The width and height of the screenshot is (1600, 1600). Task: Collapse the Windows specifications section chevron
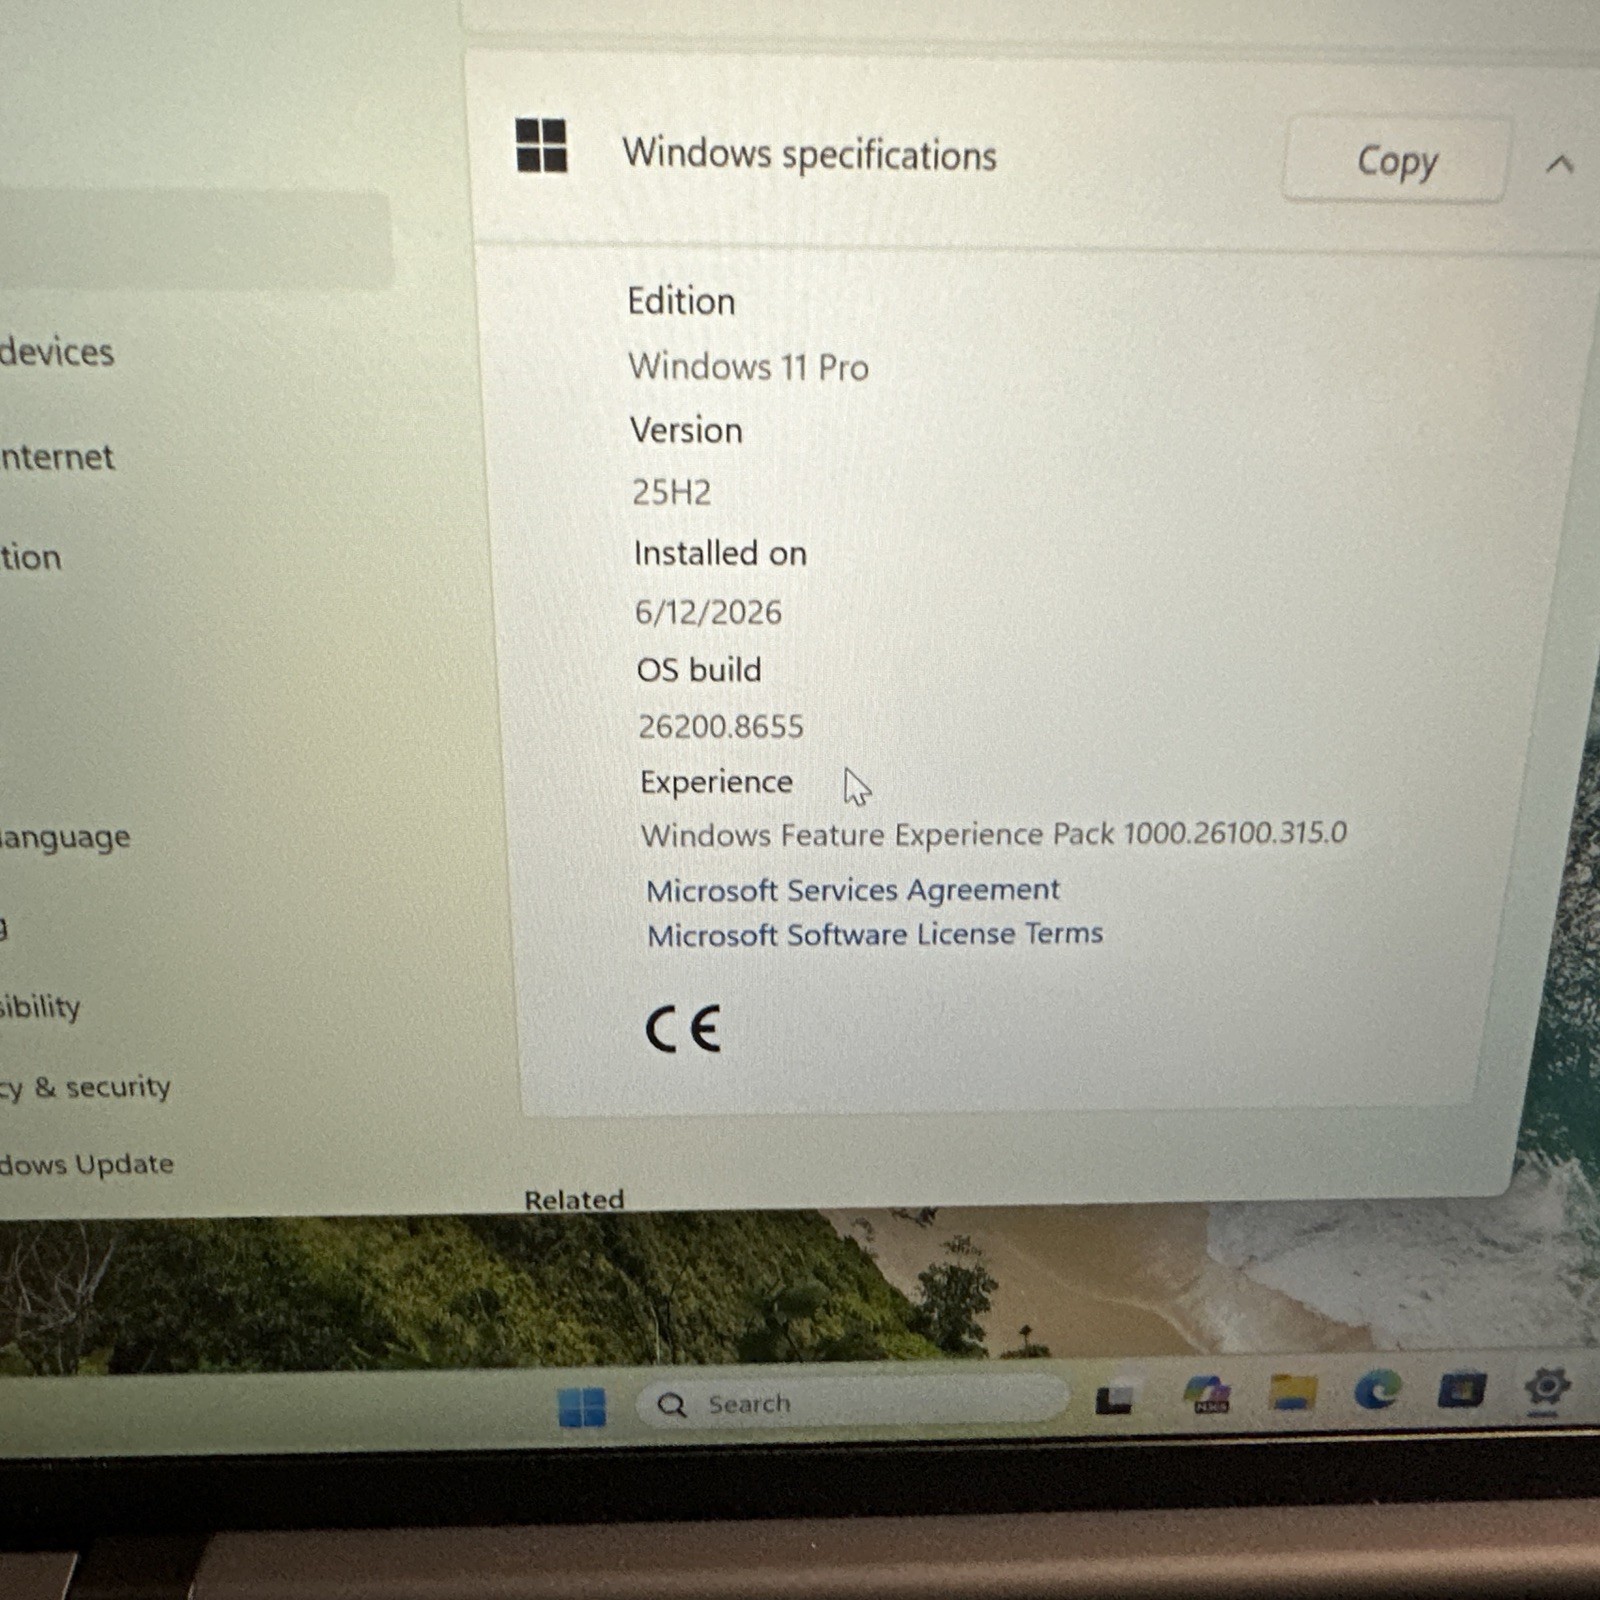pyautogui.click(x=1559, y=164)
